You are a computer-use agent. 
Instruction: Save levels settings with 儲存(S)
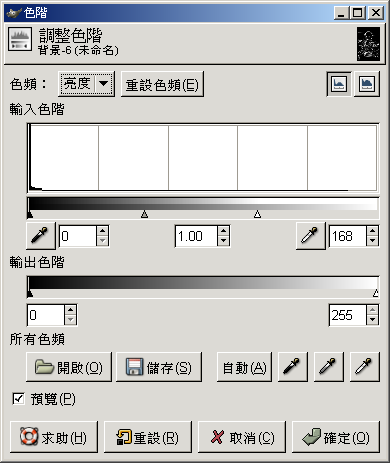click(159, 367)
